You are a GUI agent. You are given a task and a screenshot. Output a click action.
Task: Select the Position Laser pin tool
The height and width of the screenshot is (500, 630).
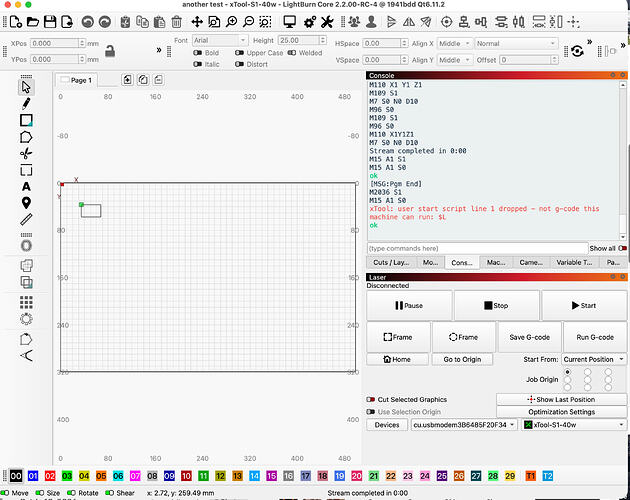tap(26, 203)
